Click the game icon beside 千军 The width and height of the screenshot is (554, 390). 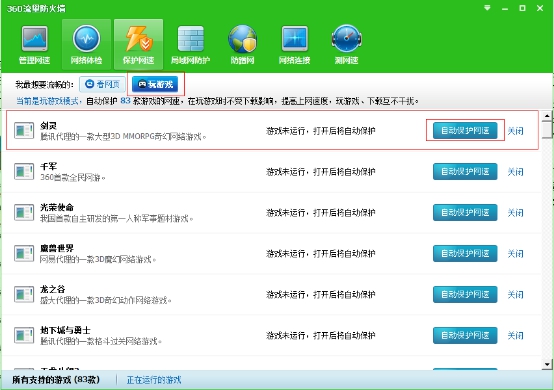[24, 171]
